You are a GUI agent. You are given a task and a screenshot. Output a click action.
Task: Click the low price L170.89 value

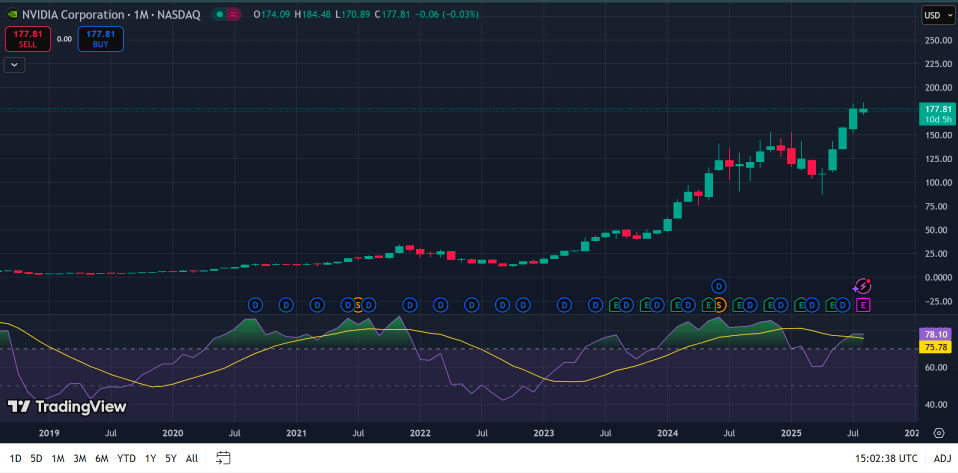pyautogui.click(x=354, y=15)
